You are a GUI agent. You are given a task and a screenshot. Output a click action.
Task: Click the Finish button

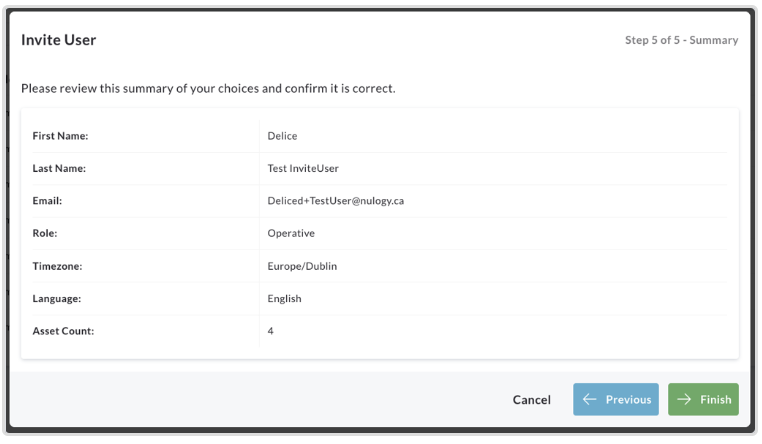pyautogui.click(x=703, y=399)
